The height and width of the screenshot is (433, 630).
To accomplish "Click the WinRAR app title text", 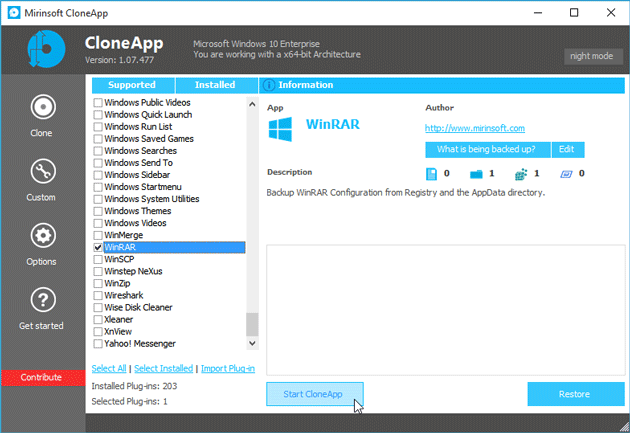I will tap(333, 125).
